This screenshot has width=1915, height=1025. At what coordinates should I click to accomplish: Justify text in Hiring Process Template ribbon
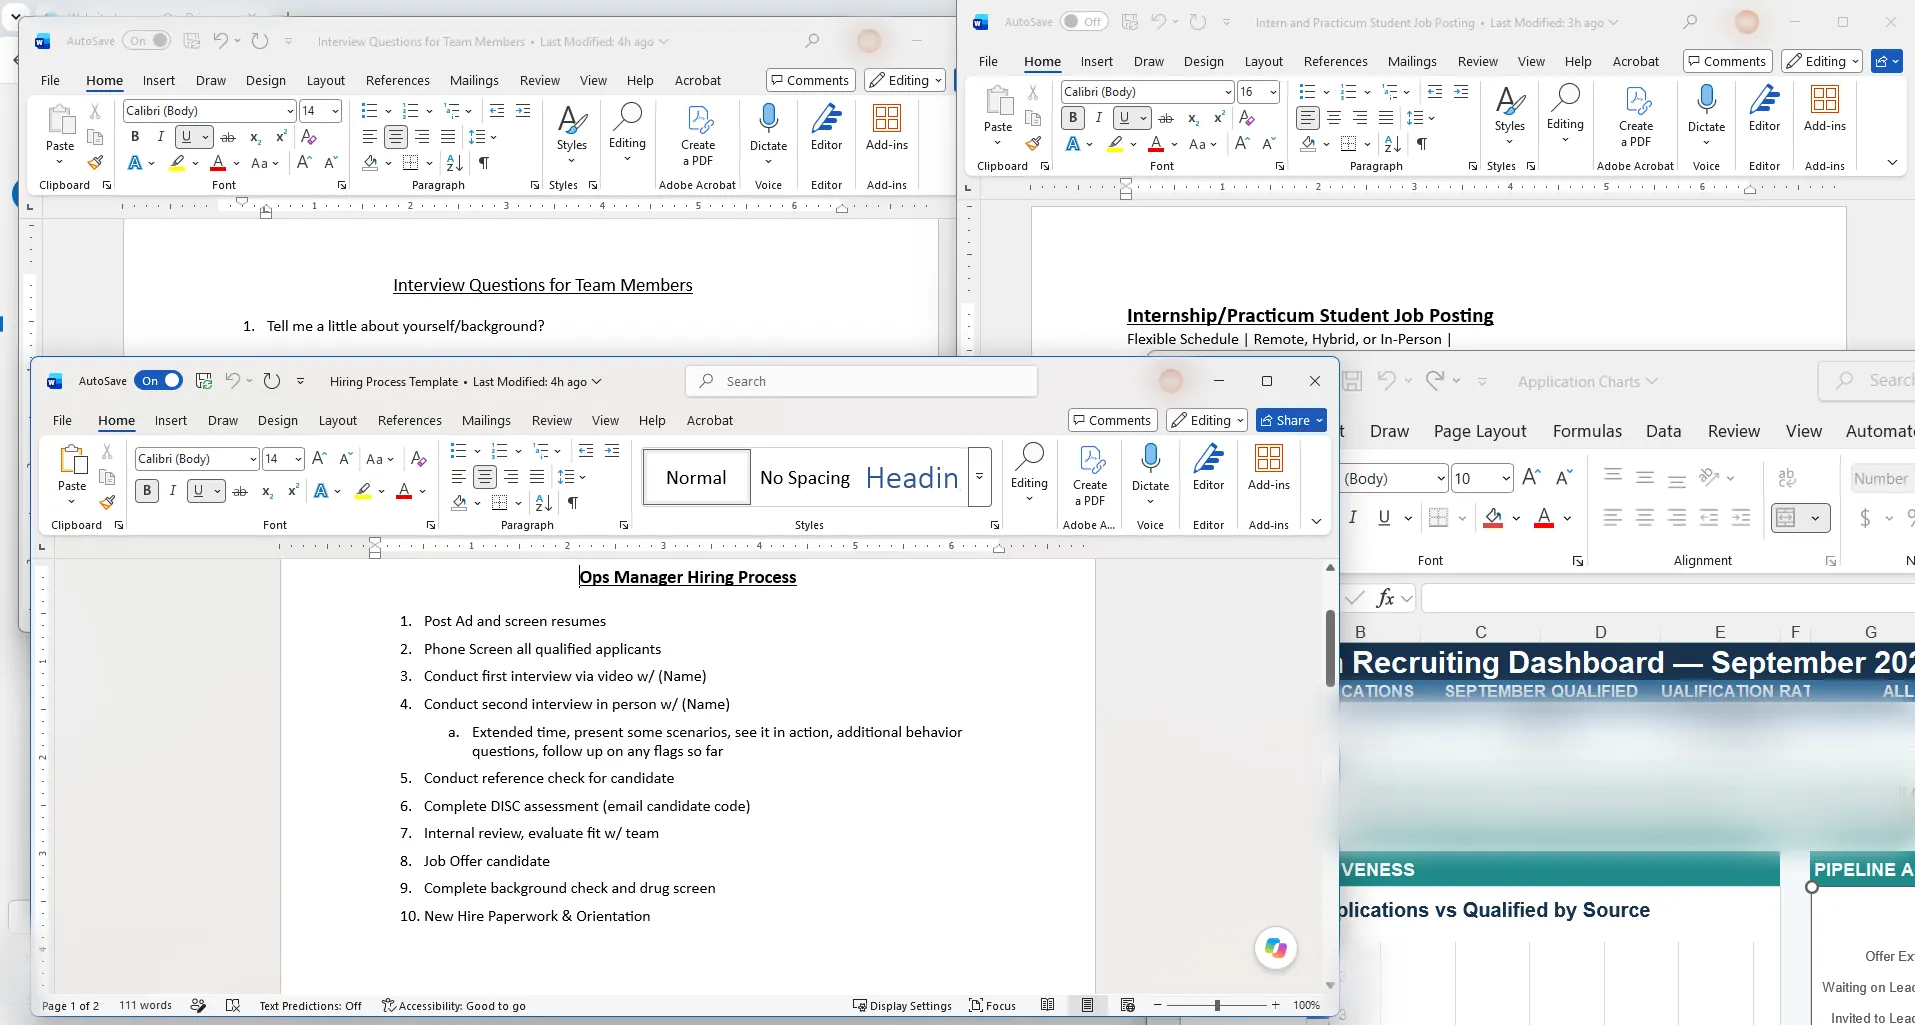[x=537, y=477]
